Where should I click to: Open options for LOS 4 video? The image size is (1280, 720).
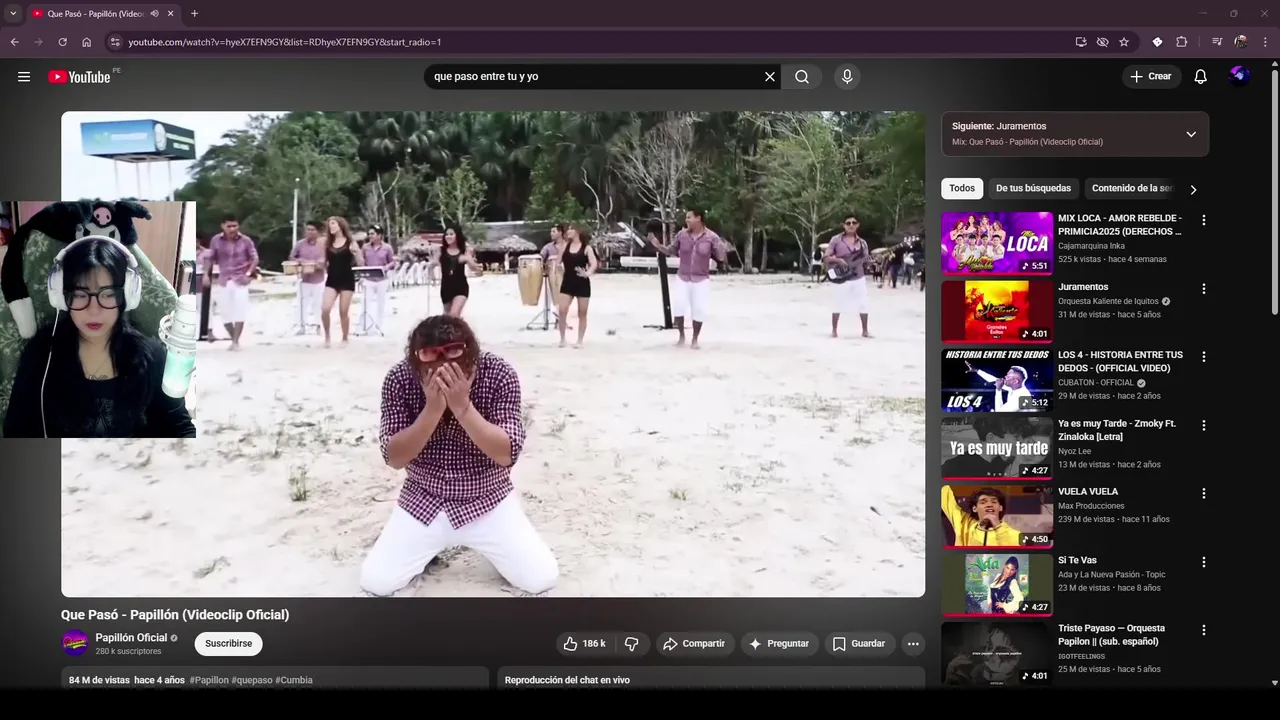[1204, 357]
